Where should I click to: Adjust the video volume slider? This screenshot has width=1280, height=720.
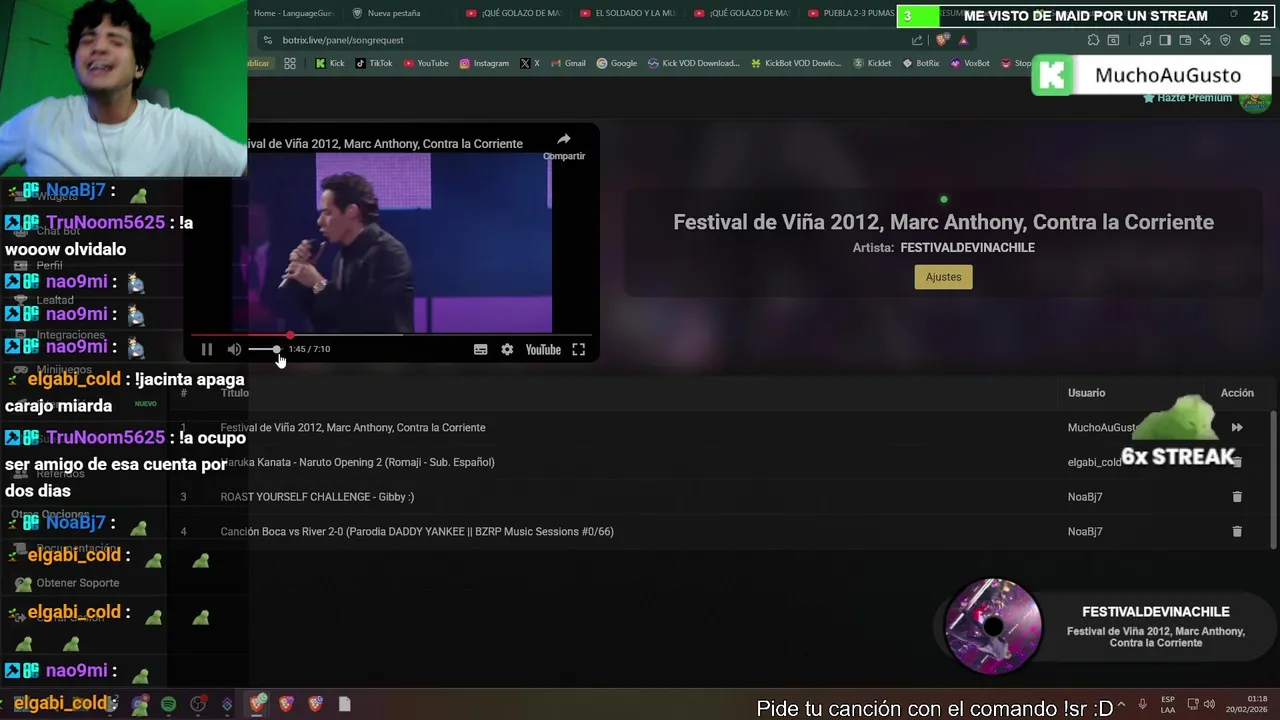[x=264, y=349]
